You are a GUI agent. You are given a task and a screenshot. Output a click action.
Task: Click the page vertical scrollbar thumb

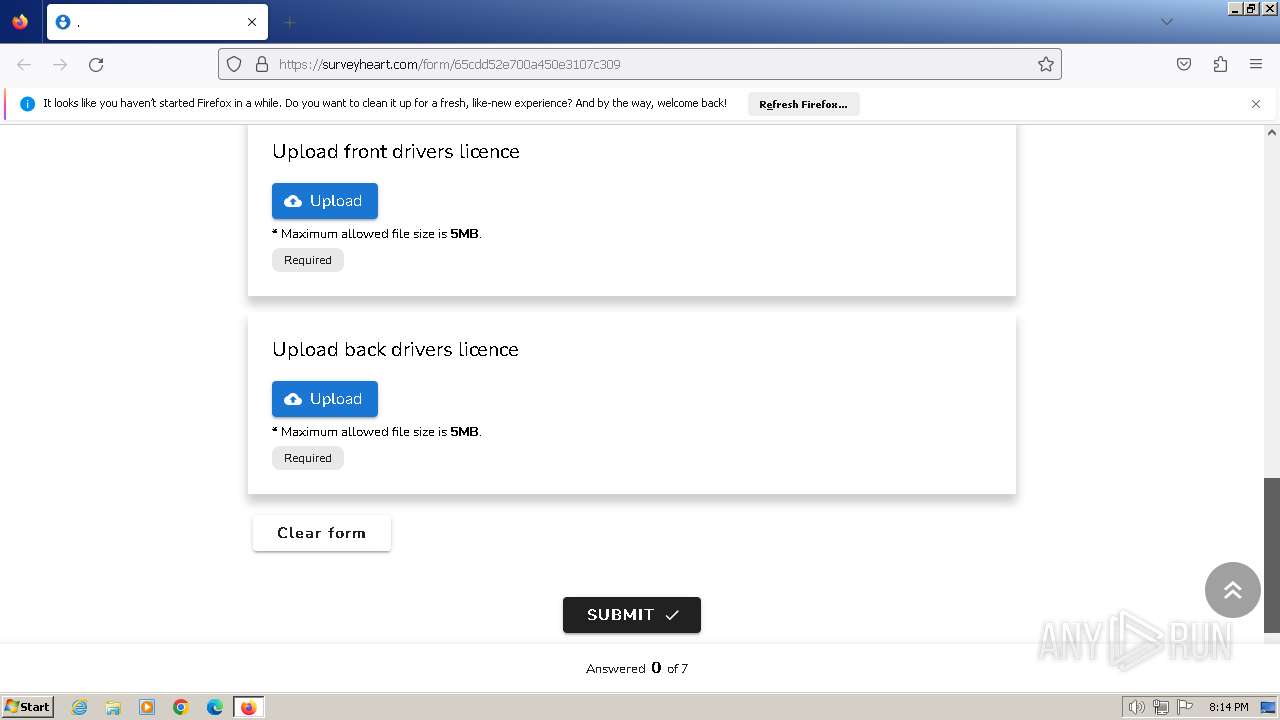tap(1272, 555)
